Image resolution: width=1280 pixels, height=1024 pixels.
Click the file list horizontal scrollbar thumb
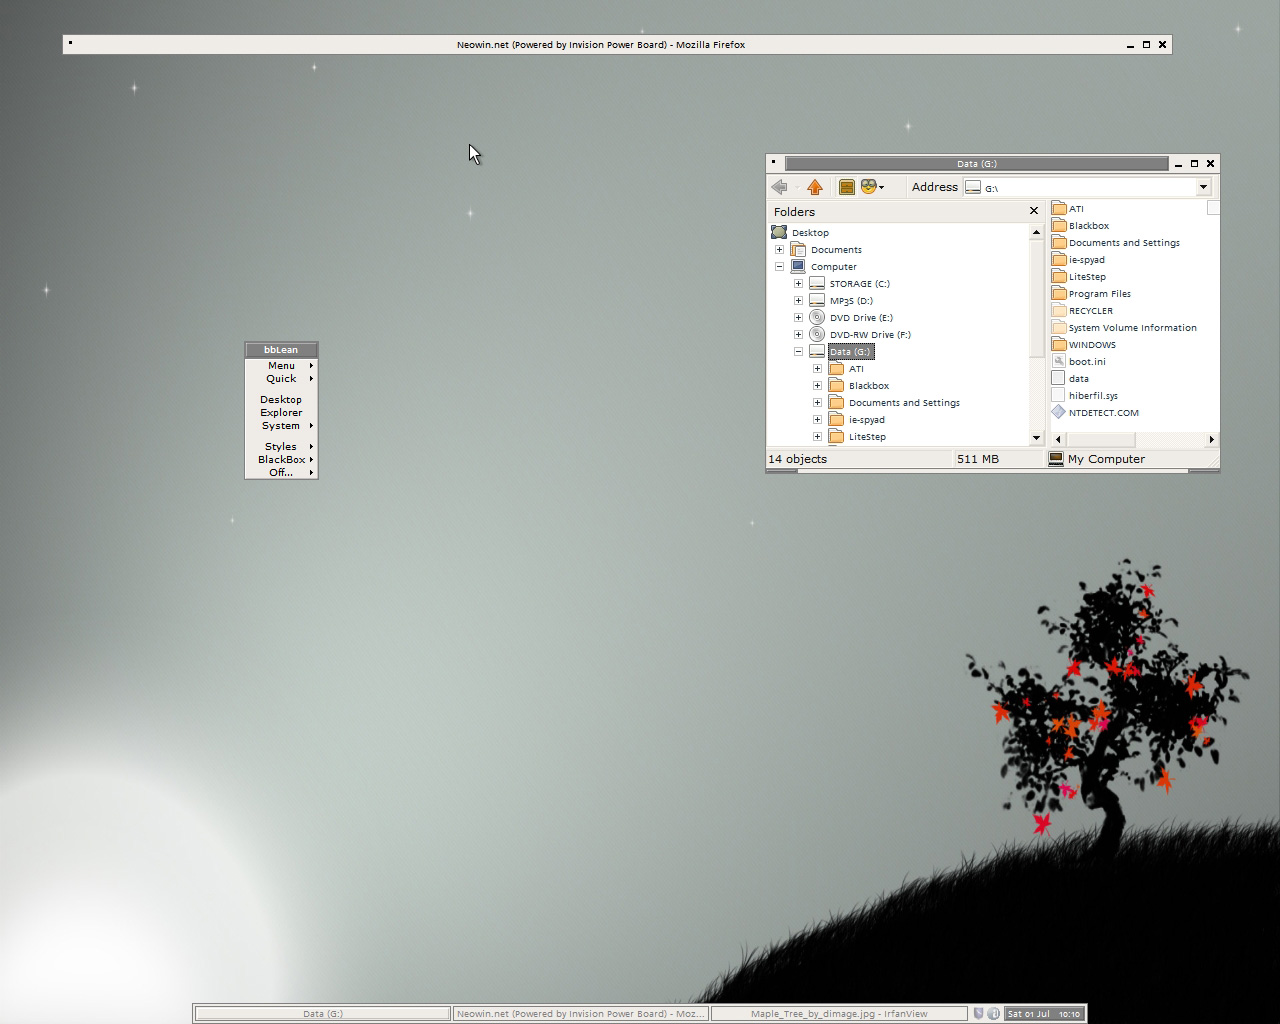(x=1100, y=439)
